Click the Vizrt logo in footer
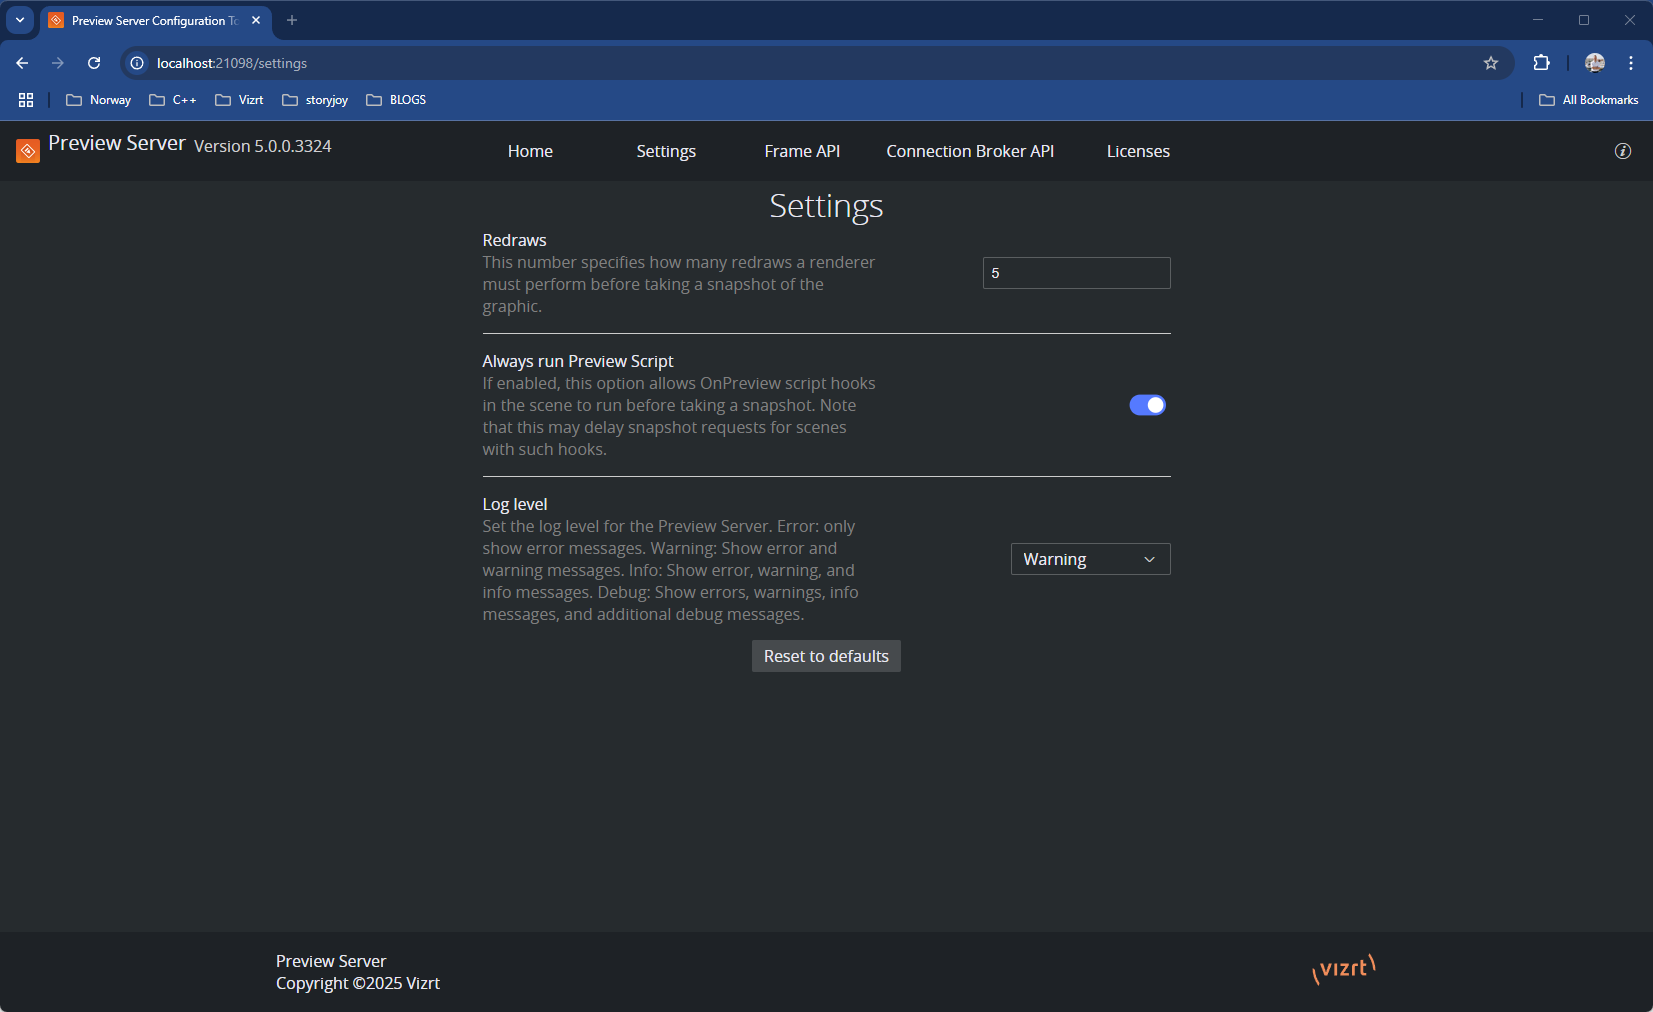This screenshot has height=1012, width=1653. point(1344,968)
